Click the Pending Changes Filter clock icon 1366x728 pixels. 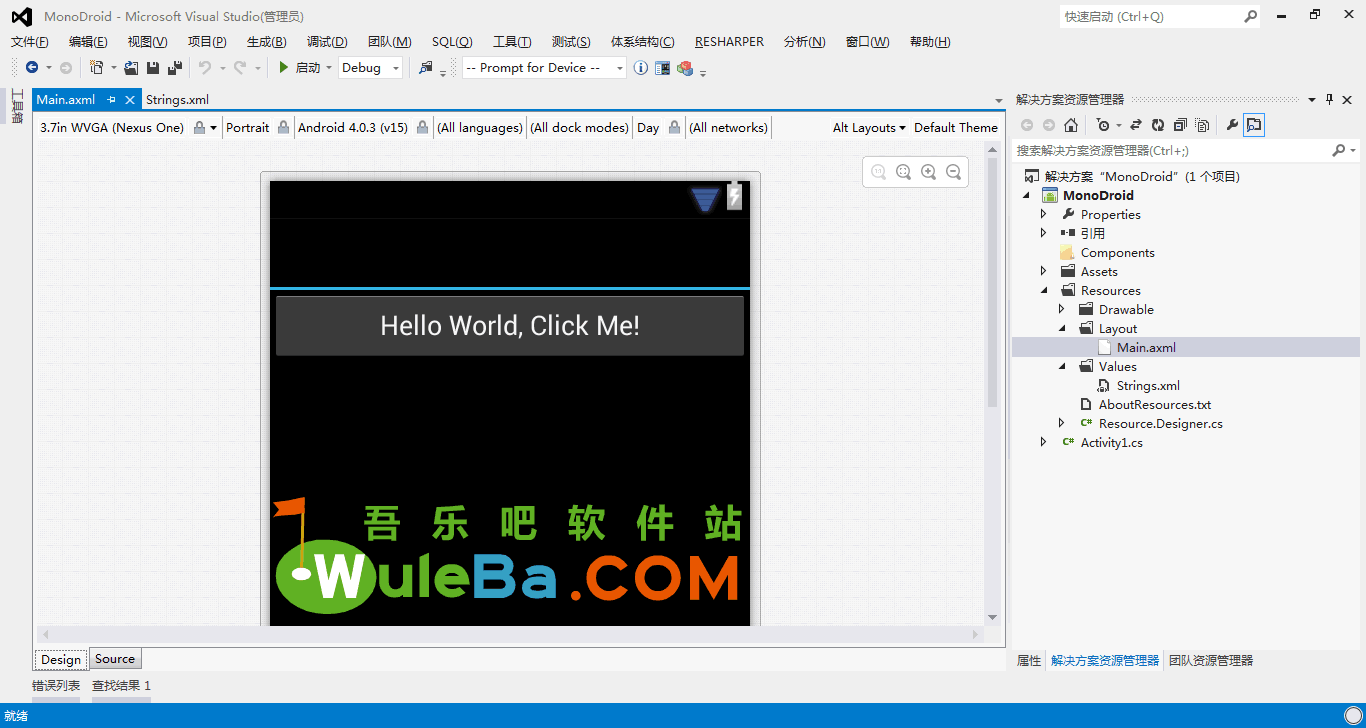point(1103,125)
